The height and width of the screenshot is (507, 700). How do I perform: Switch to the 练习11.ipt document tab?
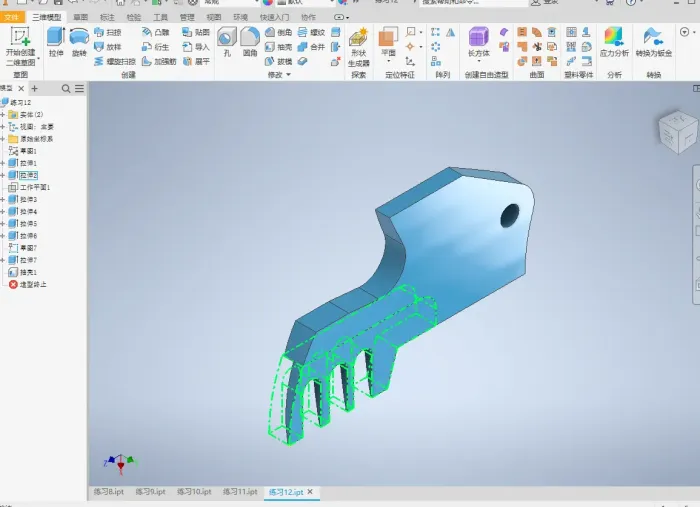click(240, 492)
